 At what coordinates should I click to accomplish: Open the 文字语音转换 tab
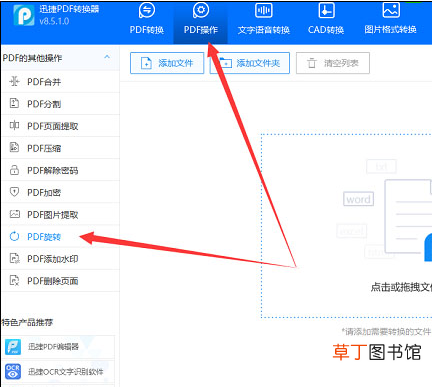pyautogui.click(x=264, y=22)
